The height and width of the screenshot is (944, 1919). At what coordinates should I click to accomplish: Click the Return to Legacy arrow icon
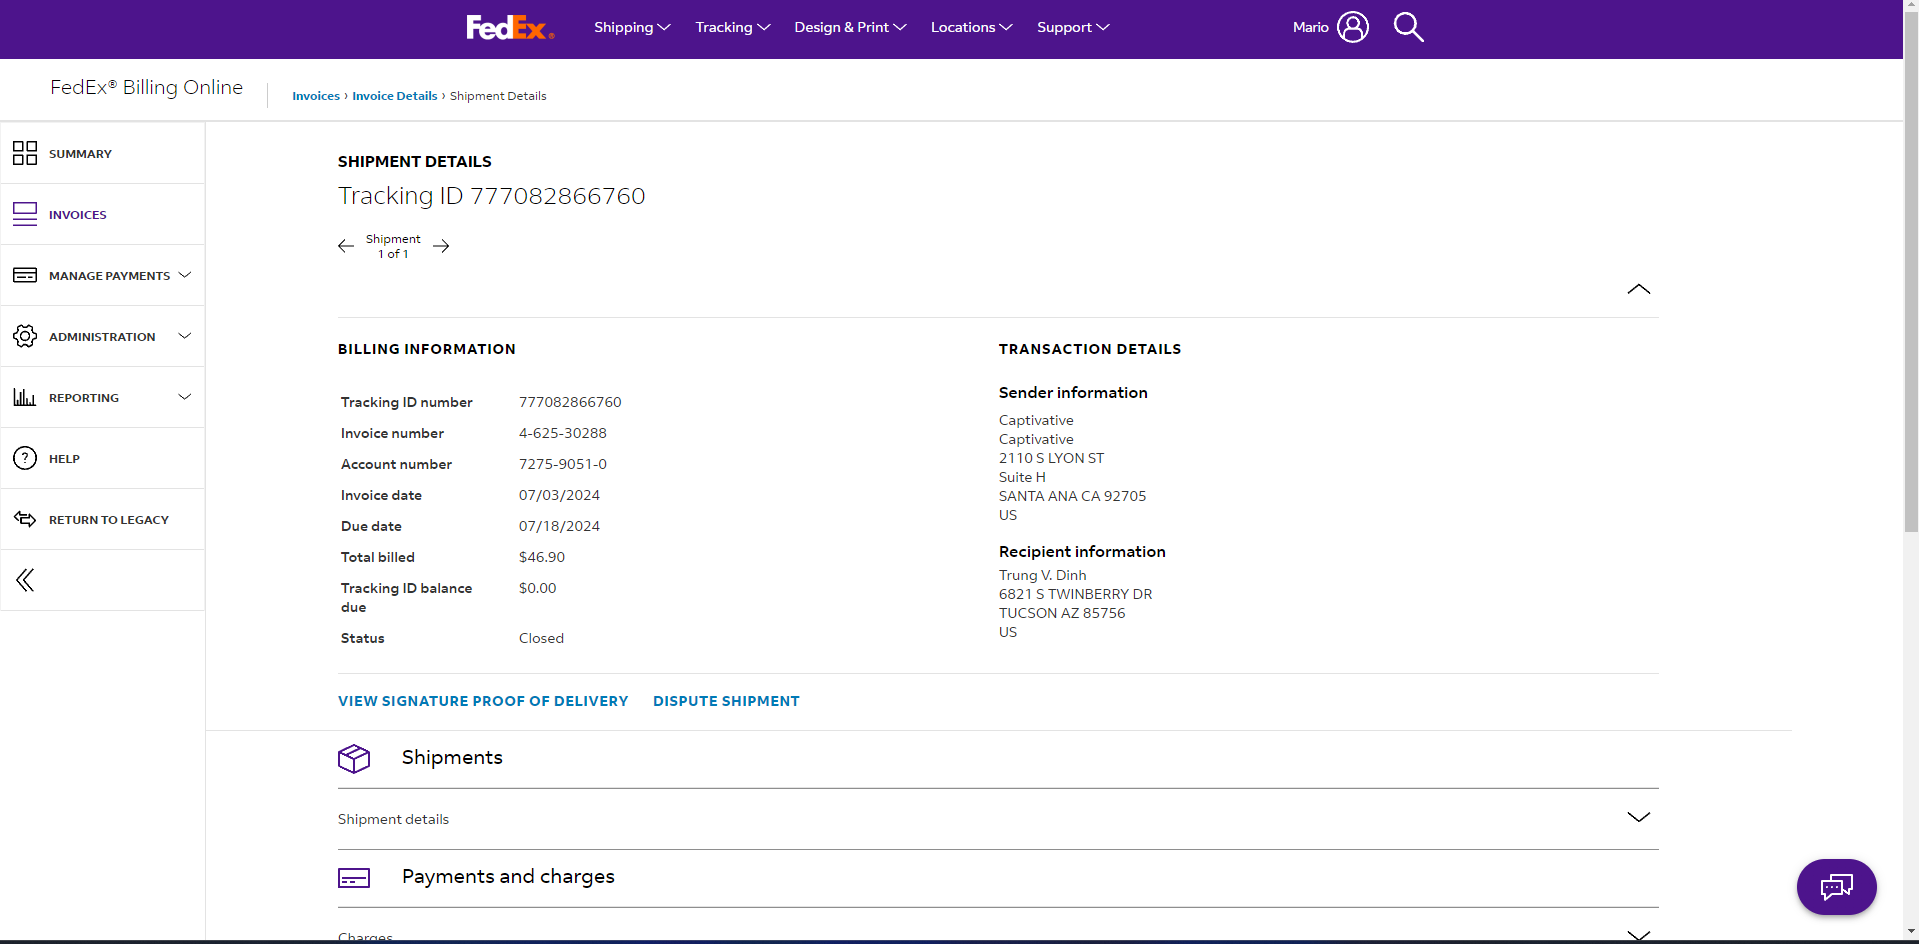[25, 519]
